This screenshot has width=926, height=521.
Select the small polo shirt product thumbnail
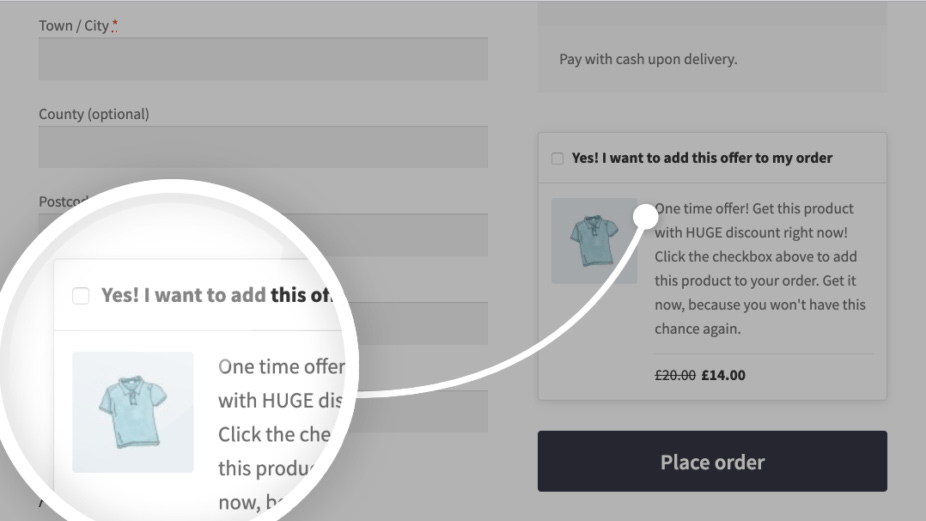(594, 240)
